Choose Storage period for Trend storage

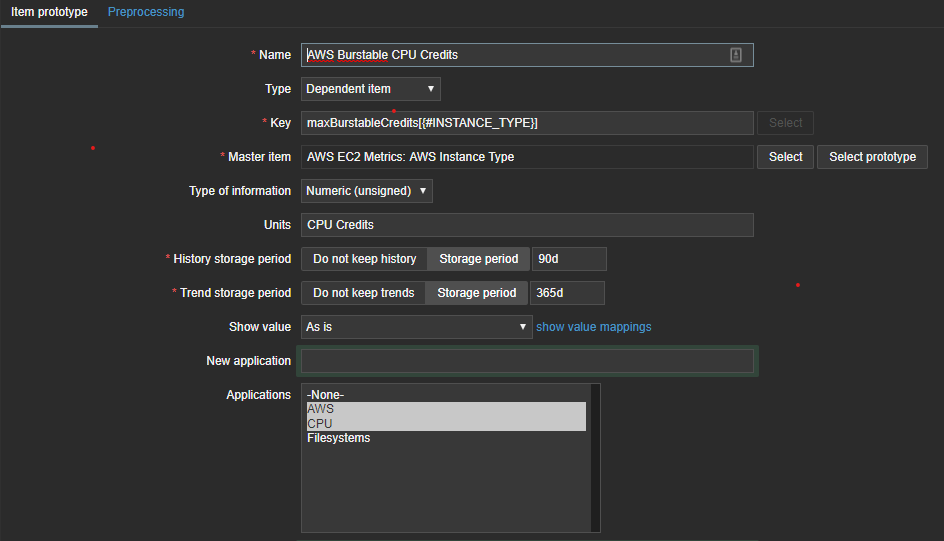476,293
